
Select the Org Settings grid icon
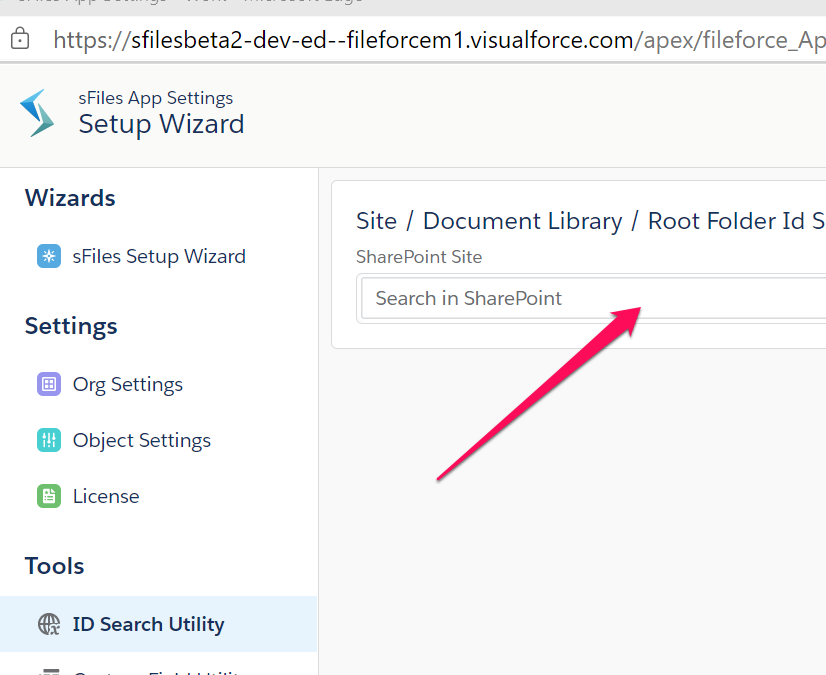click(48, 384)
